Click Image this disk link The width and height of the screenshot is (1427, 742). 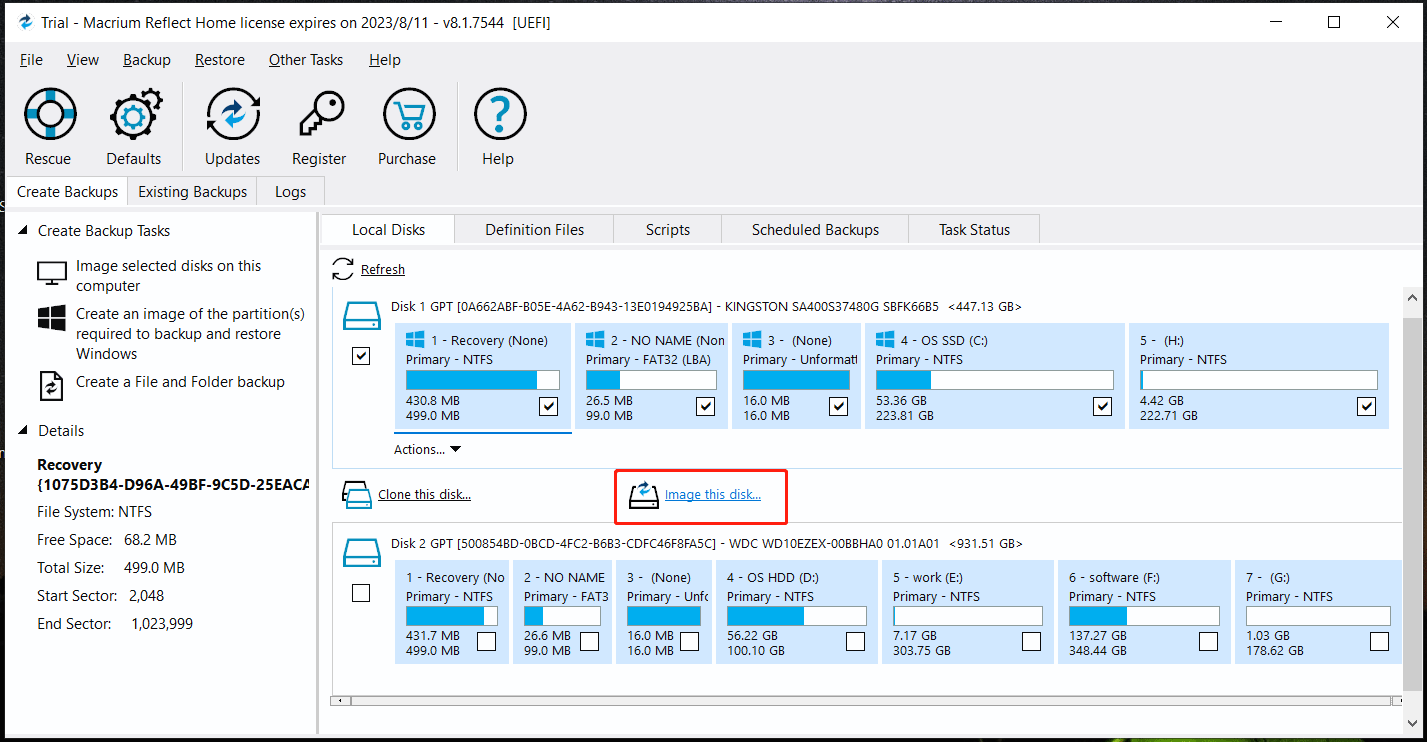[x=713, y=495]
